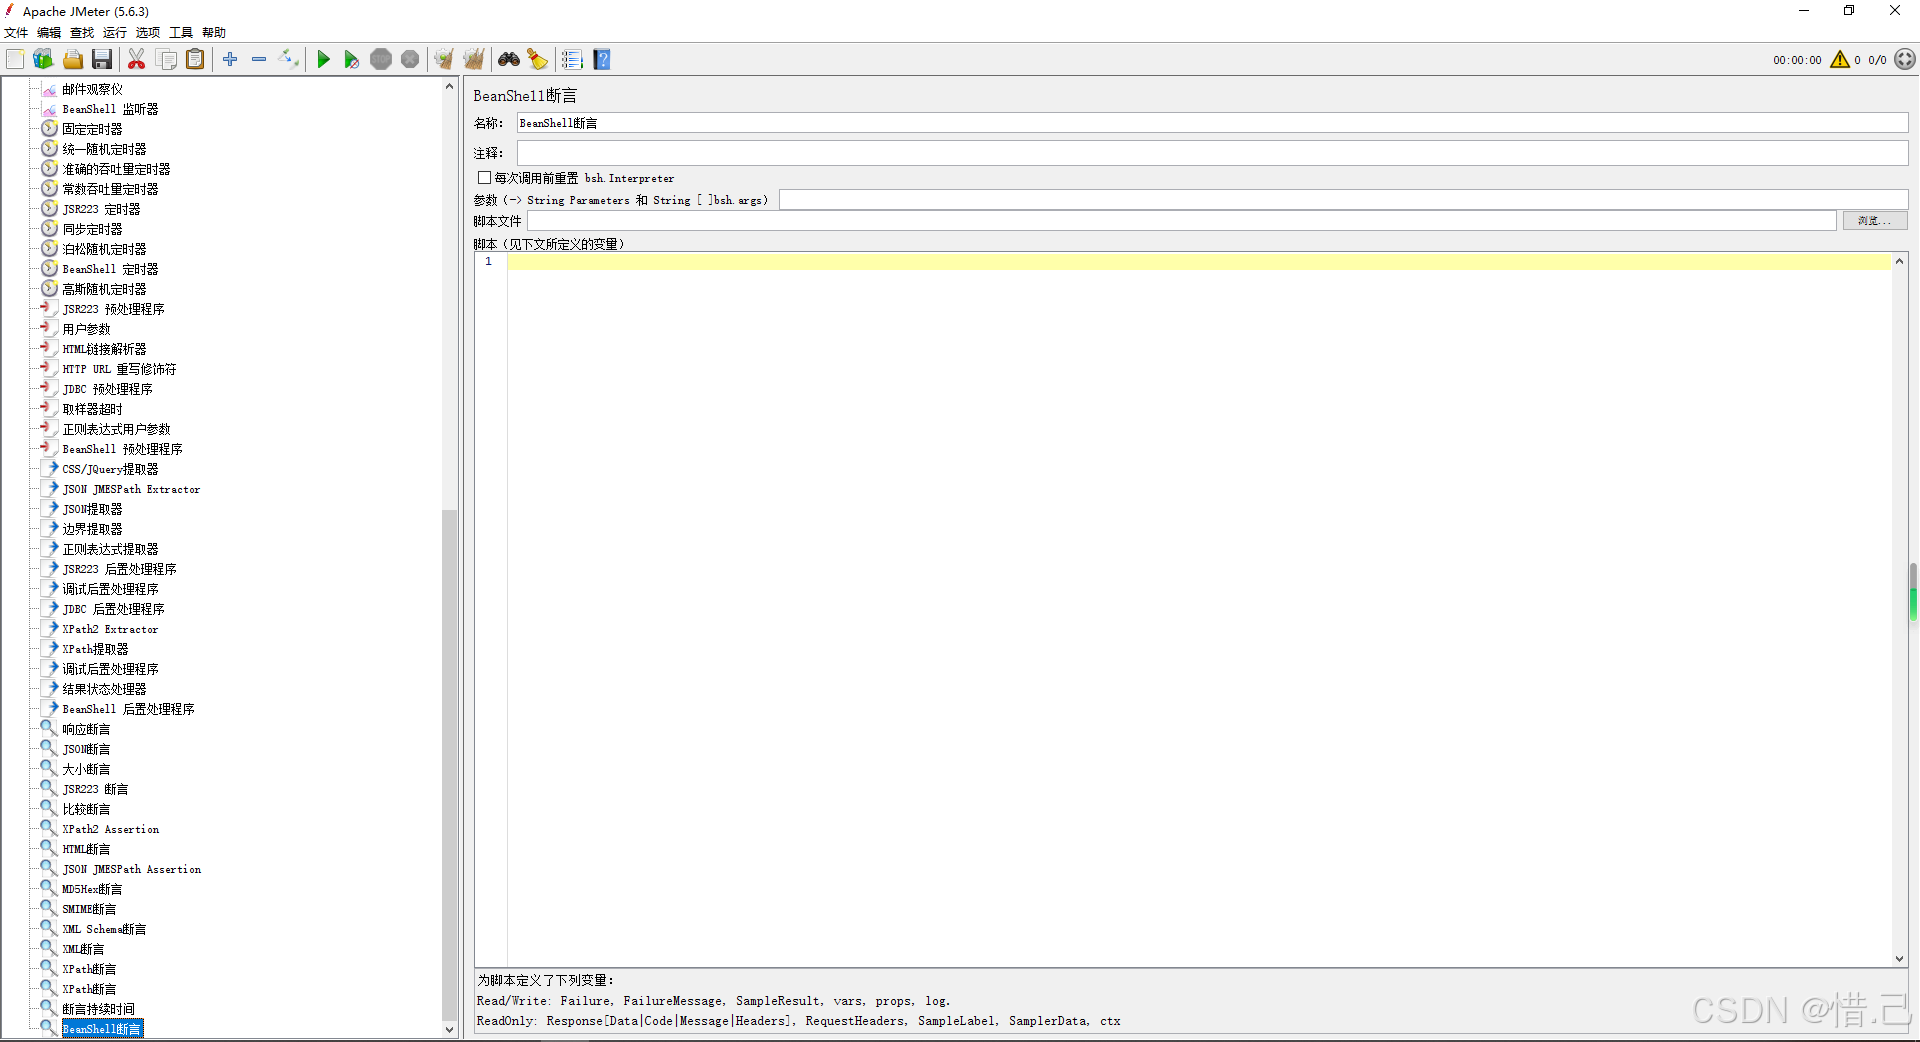Open the 运行 menu
The image size is (1920, 1042).
(x=115, y=33)
